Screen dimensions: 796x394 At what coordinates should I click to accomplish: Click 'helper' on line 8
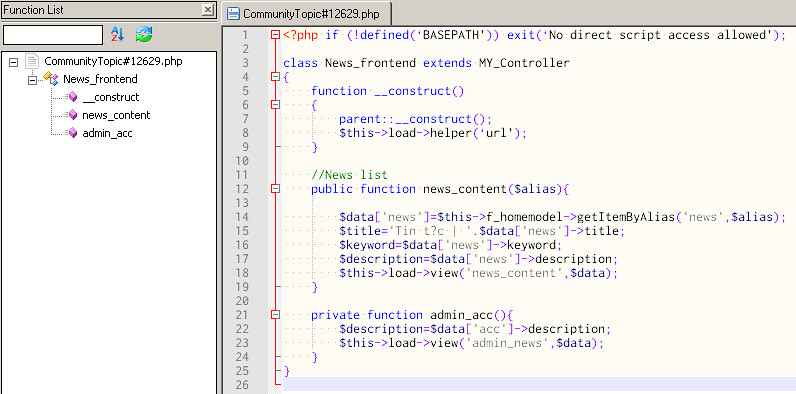(x=451, y=133)
